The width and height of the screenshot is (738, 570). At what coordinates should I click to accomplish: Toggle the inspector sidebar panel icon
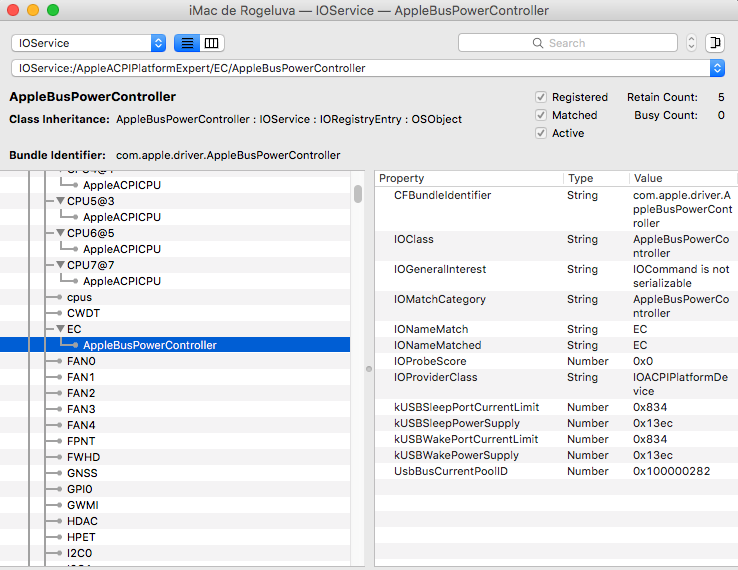(714, 43)
